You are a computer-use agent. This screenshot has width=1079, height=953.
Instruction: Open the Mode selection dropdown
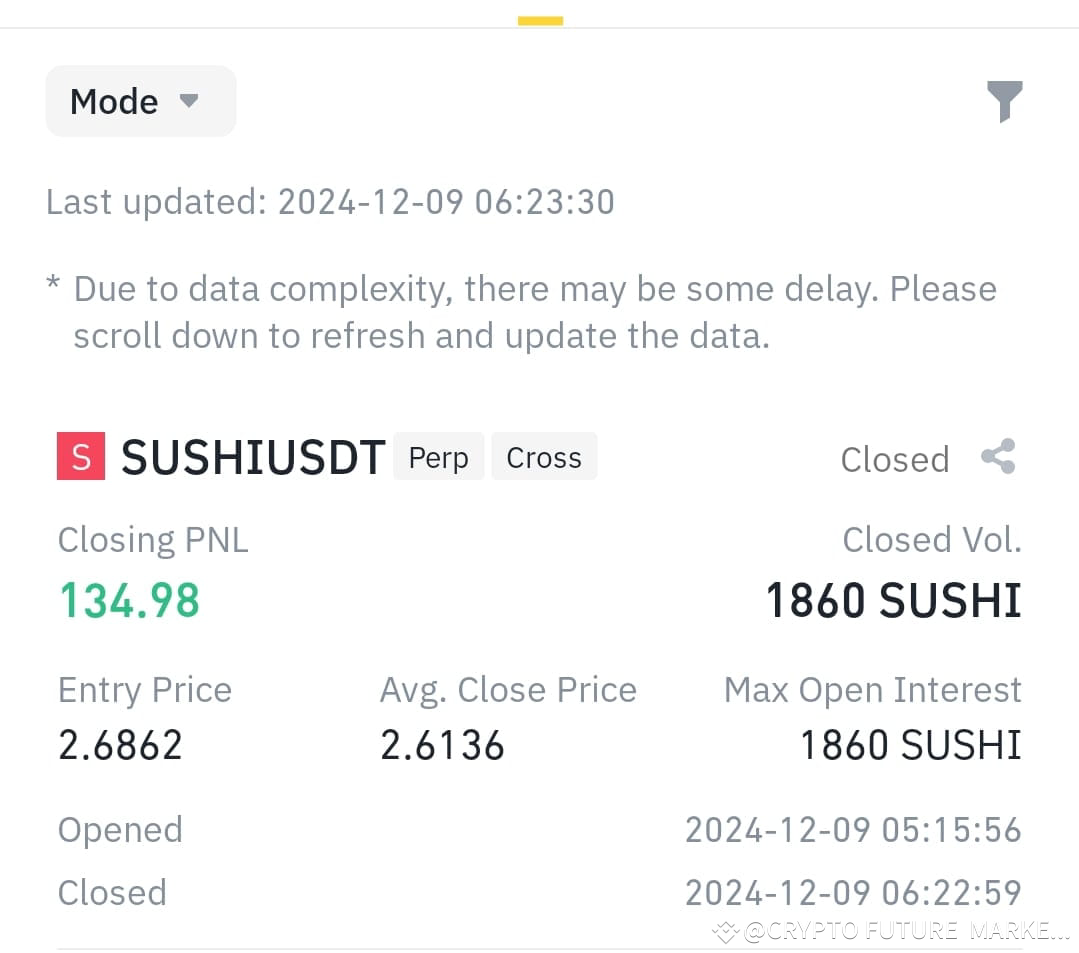140,100
